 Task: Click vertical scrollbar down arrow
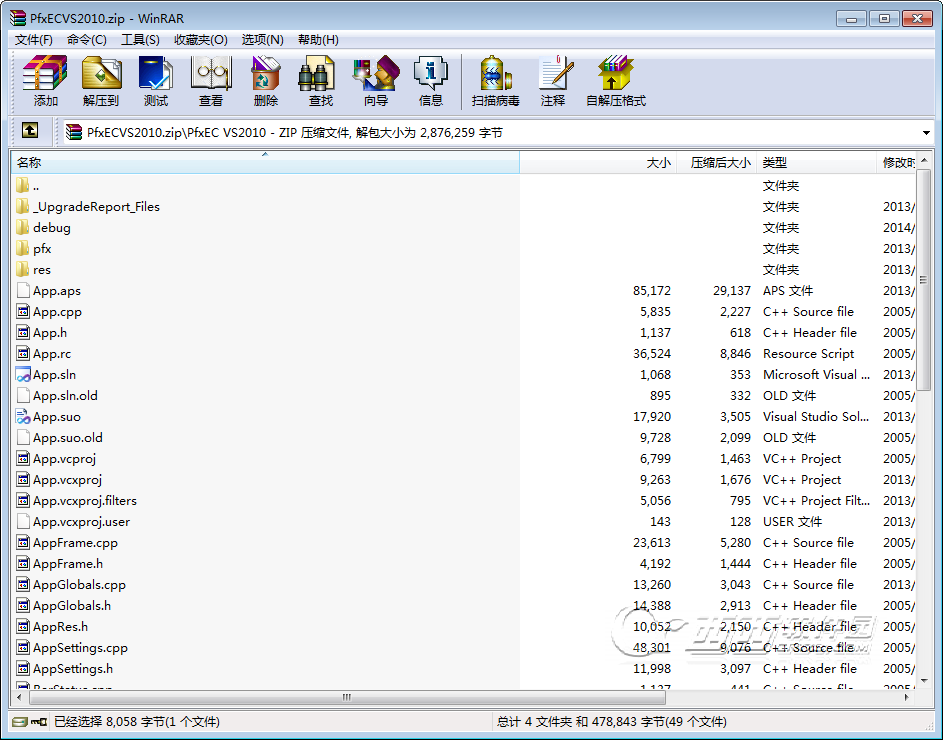pos(924,681)
